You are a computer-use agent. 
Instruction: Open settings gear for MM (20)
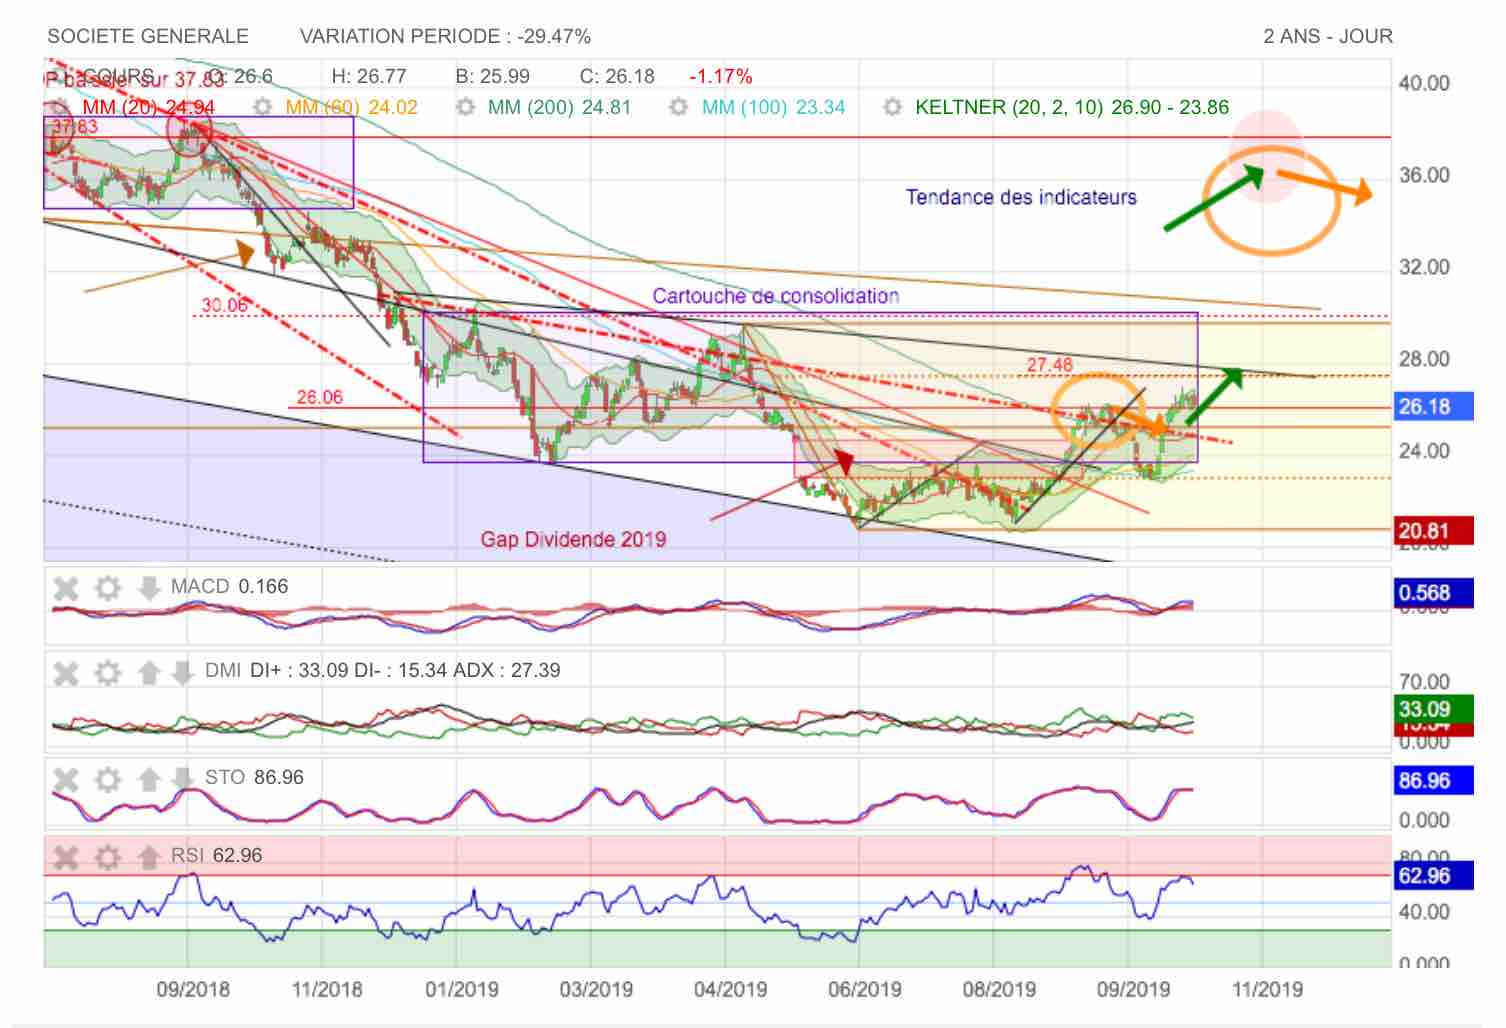[59, 107]
